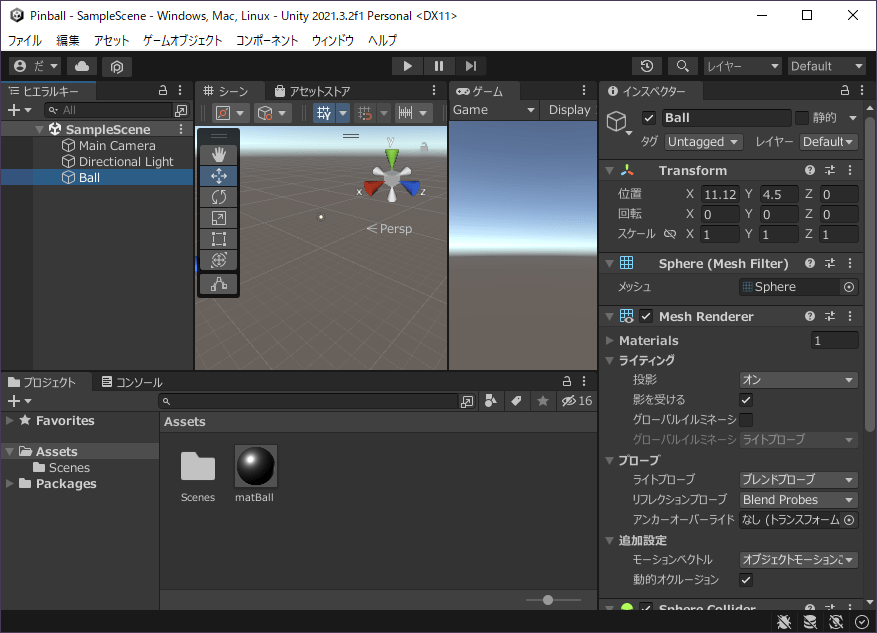Toggle the static checkbox for Ball
Image resolution: width=877 pixels, height=633 pixels.
coord(802,118)
